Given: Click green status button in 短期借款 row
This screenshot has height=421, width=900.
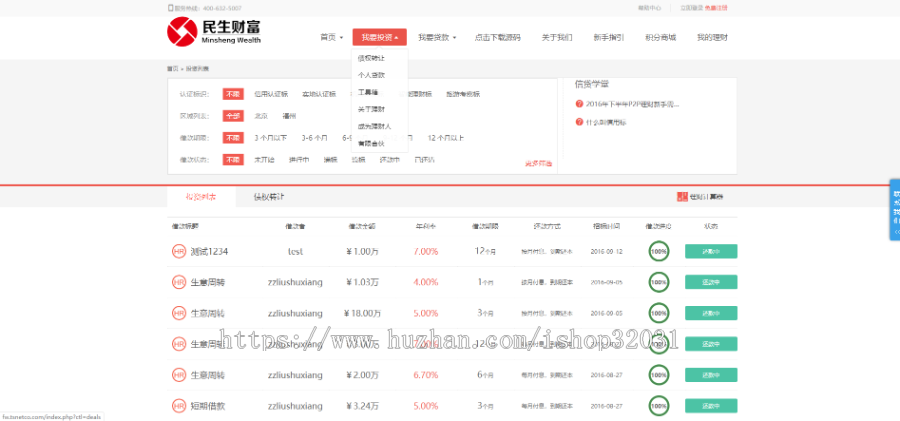Looking at the screenshot, I should pos(711,405).
